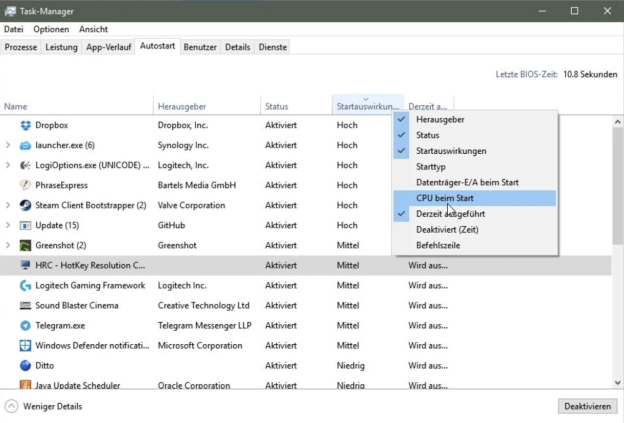
Task: Click the Ditto blue globe icon
Action: [25, 365]
